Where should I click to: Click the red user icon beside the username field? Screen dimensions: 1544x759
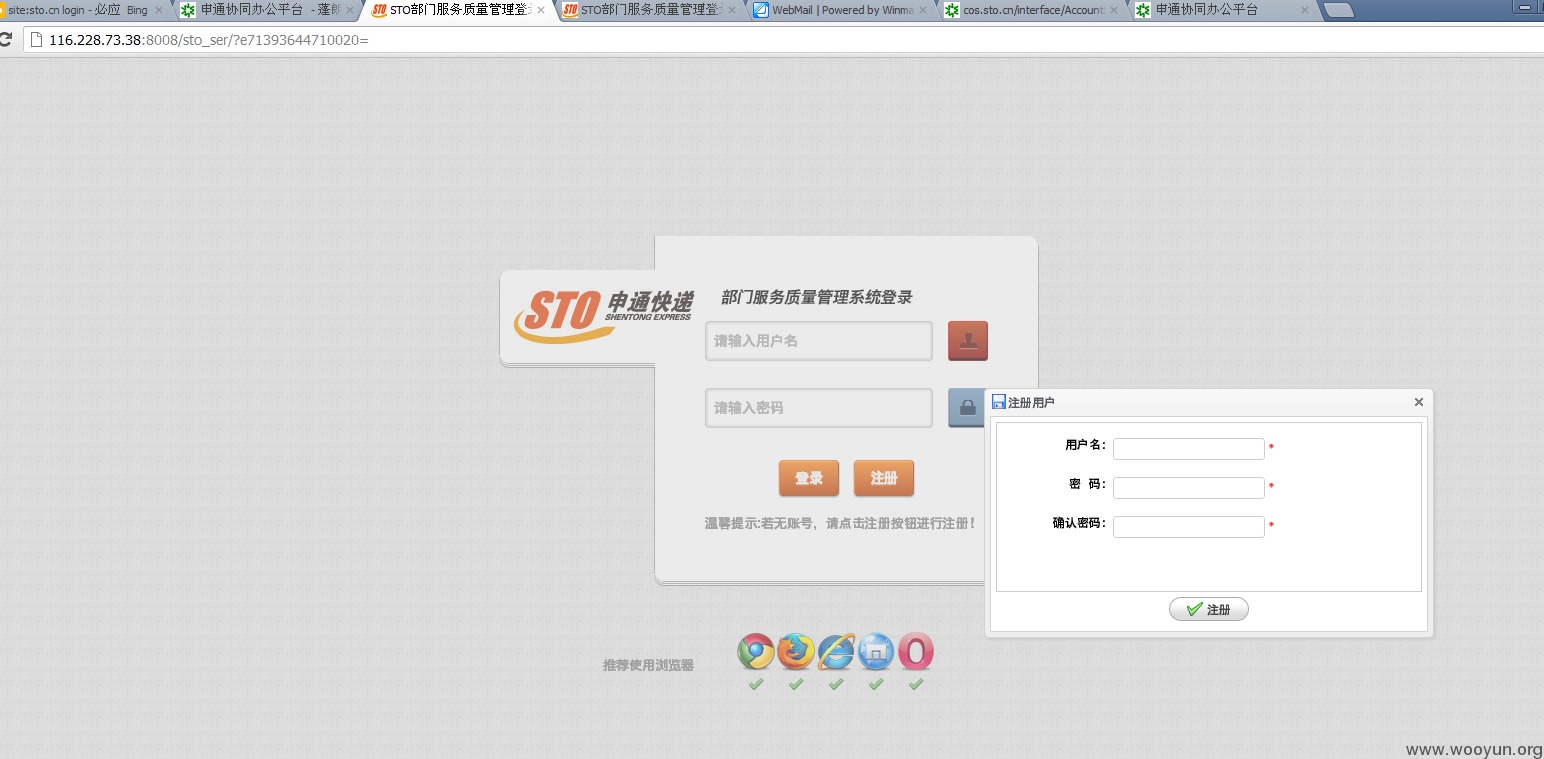tap(967, 341)
